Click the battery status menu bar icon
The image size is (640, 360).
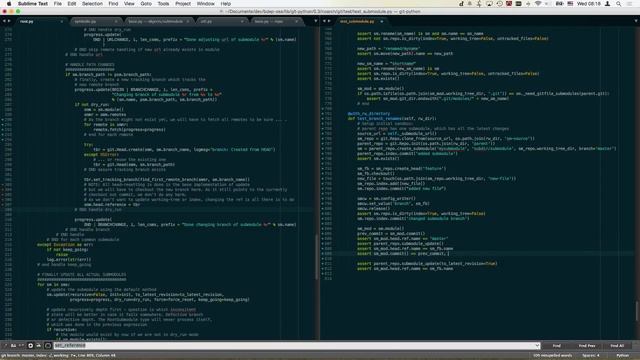pyautogui.click(x=559, y=4)
